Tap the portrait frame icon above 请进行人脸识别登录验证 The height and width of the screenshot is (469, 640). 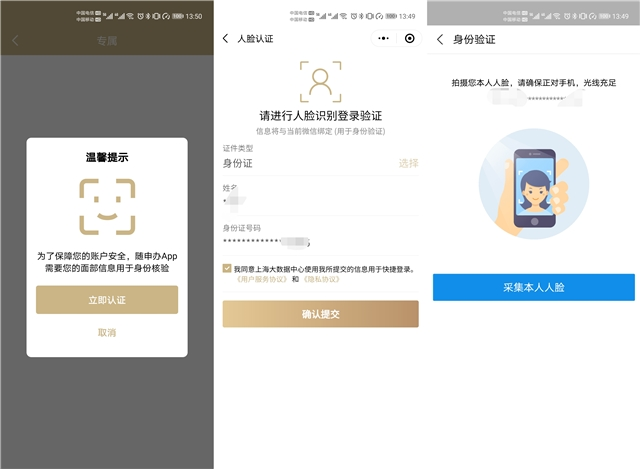pyautogui.click(x=320, y=80)
